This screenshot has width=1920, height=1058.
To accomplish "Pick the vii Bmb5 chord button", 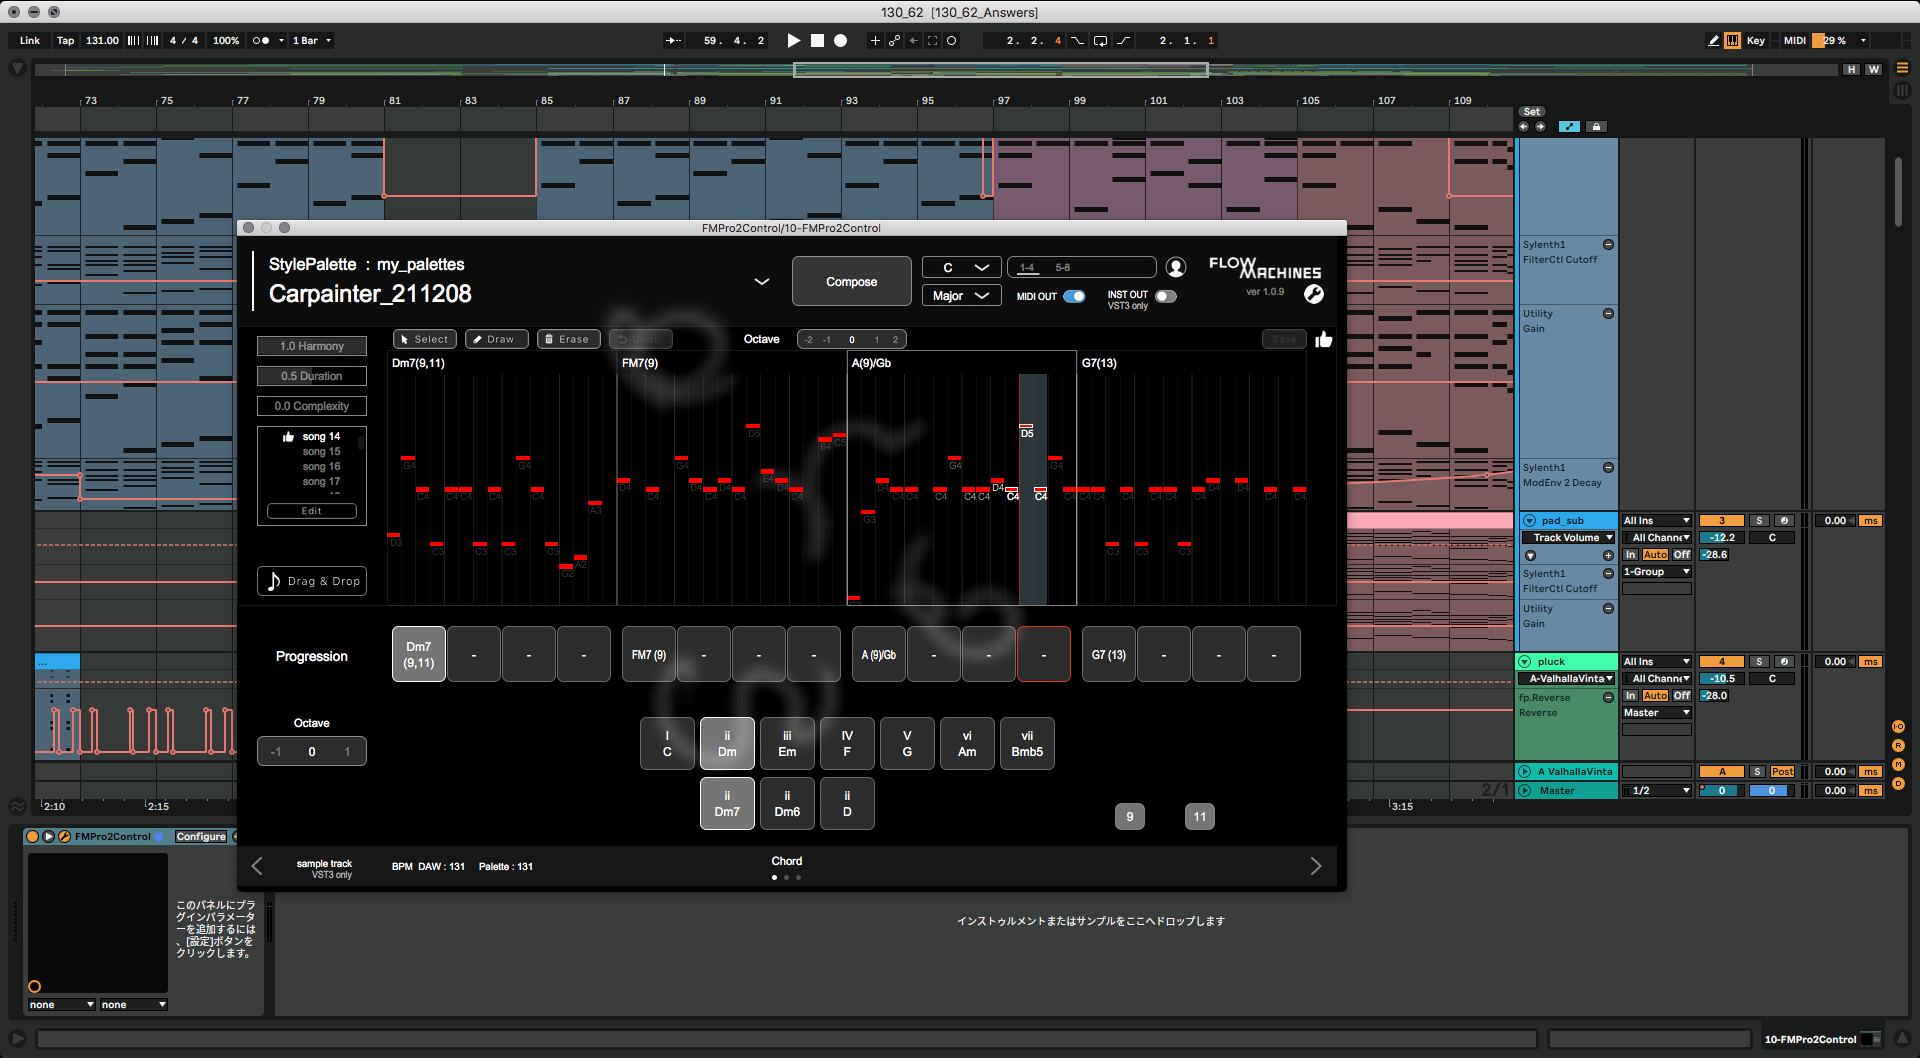I will pos(1027,744).
